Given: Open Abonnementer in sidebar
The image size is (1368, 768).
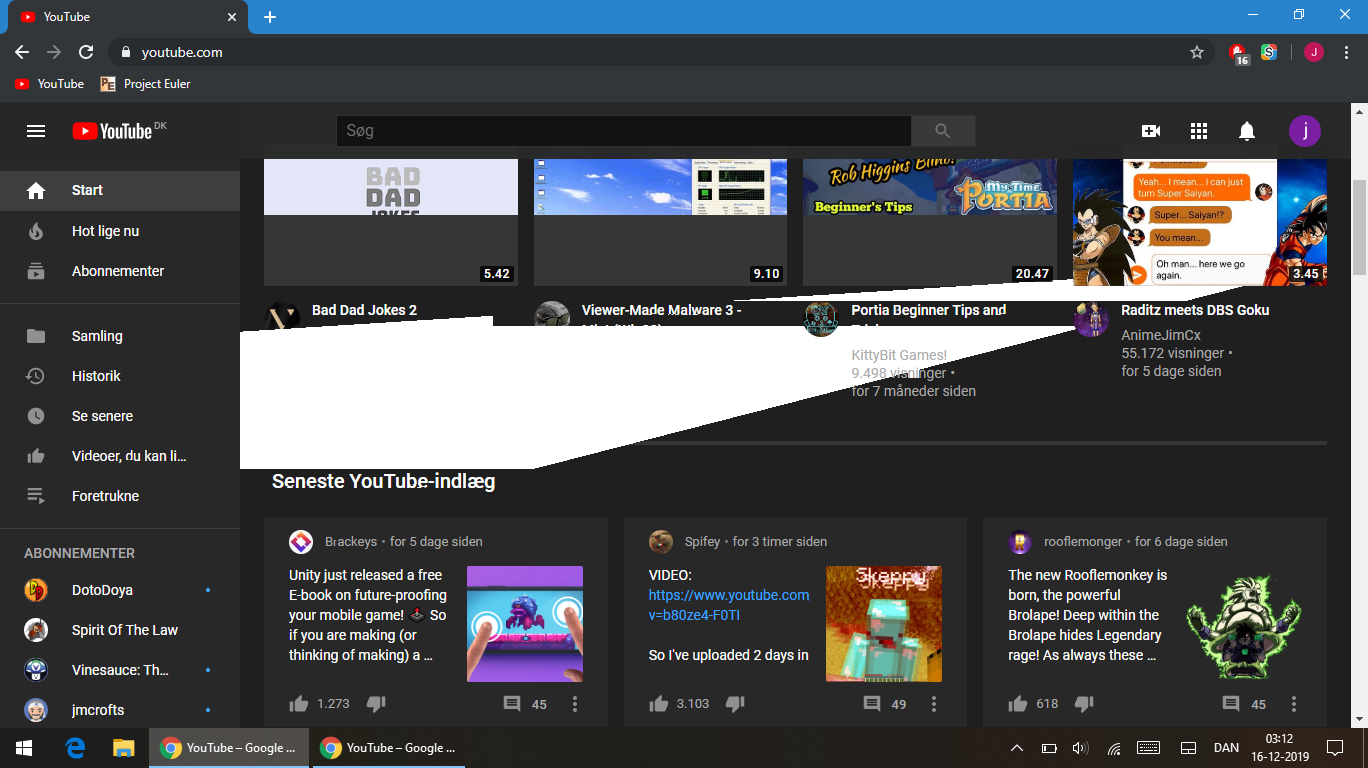Looking at the screenshot, I should (x=120, y=271).
